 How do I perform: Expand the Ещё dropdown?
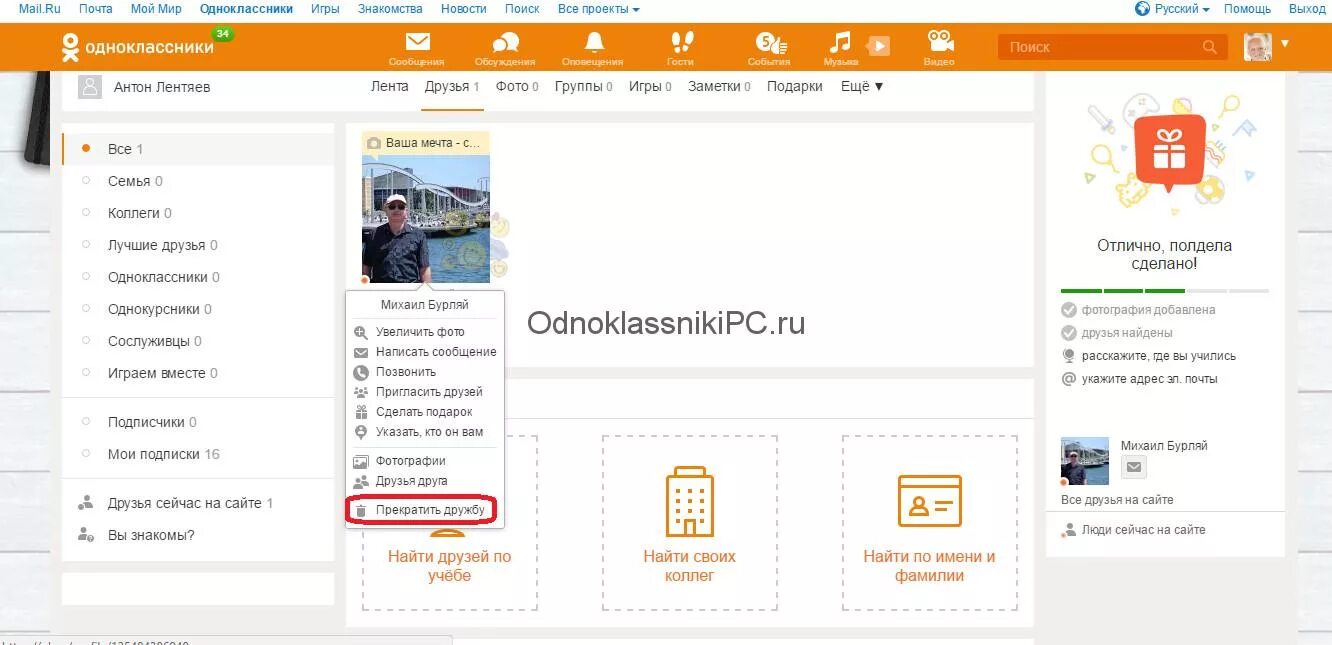pyautogui.click(x=862, y=86)
